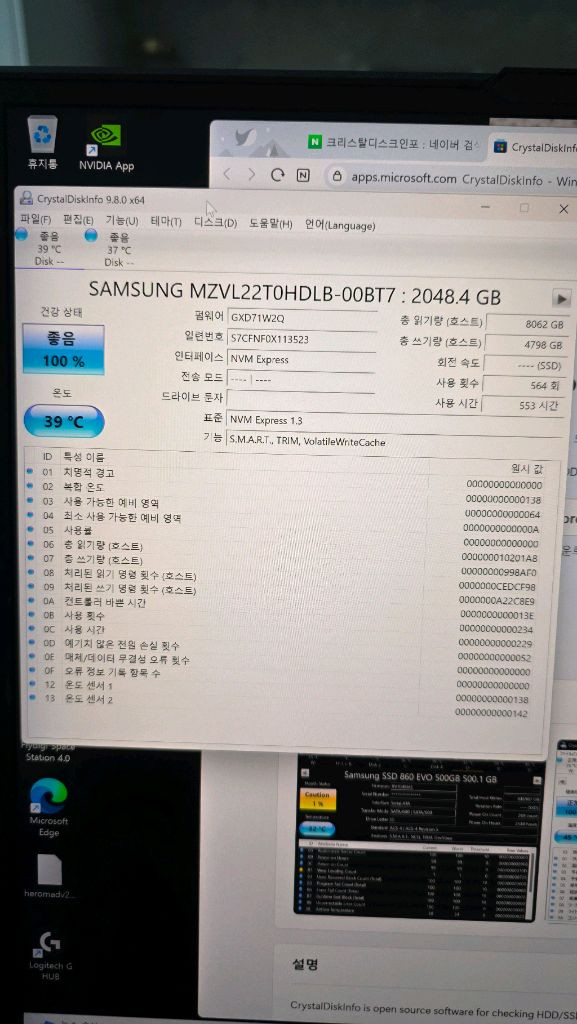Open the heromadv2 file on desktop

tap(49, 875)
